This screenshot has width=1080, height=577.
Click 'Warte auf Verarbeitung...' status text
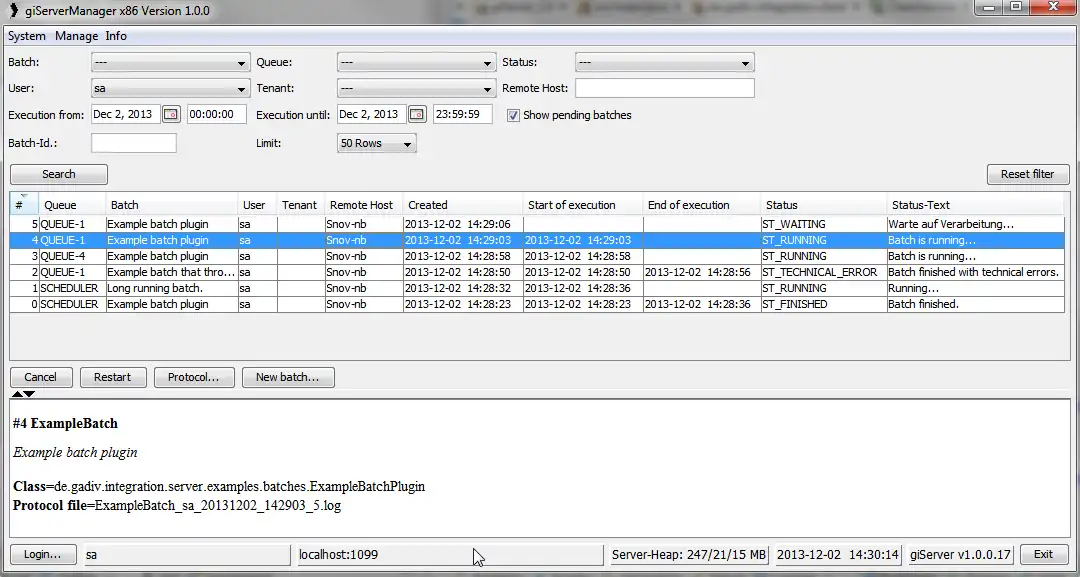tap(951, 224)
